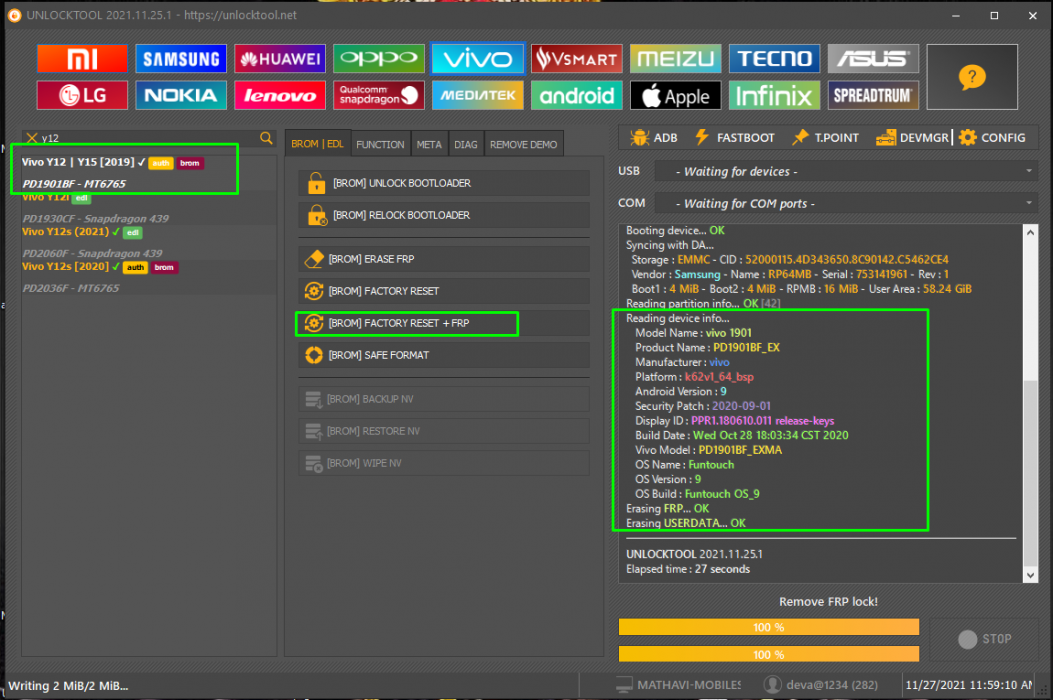
Task: Select the Apple brand logo
Action: [676, 95]
